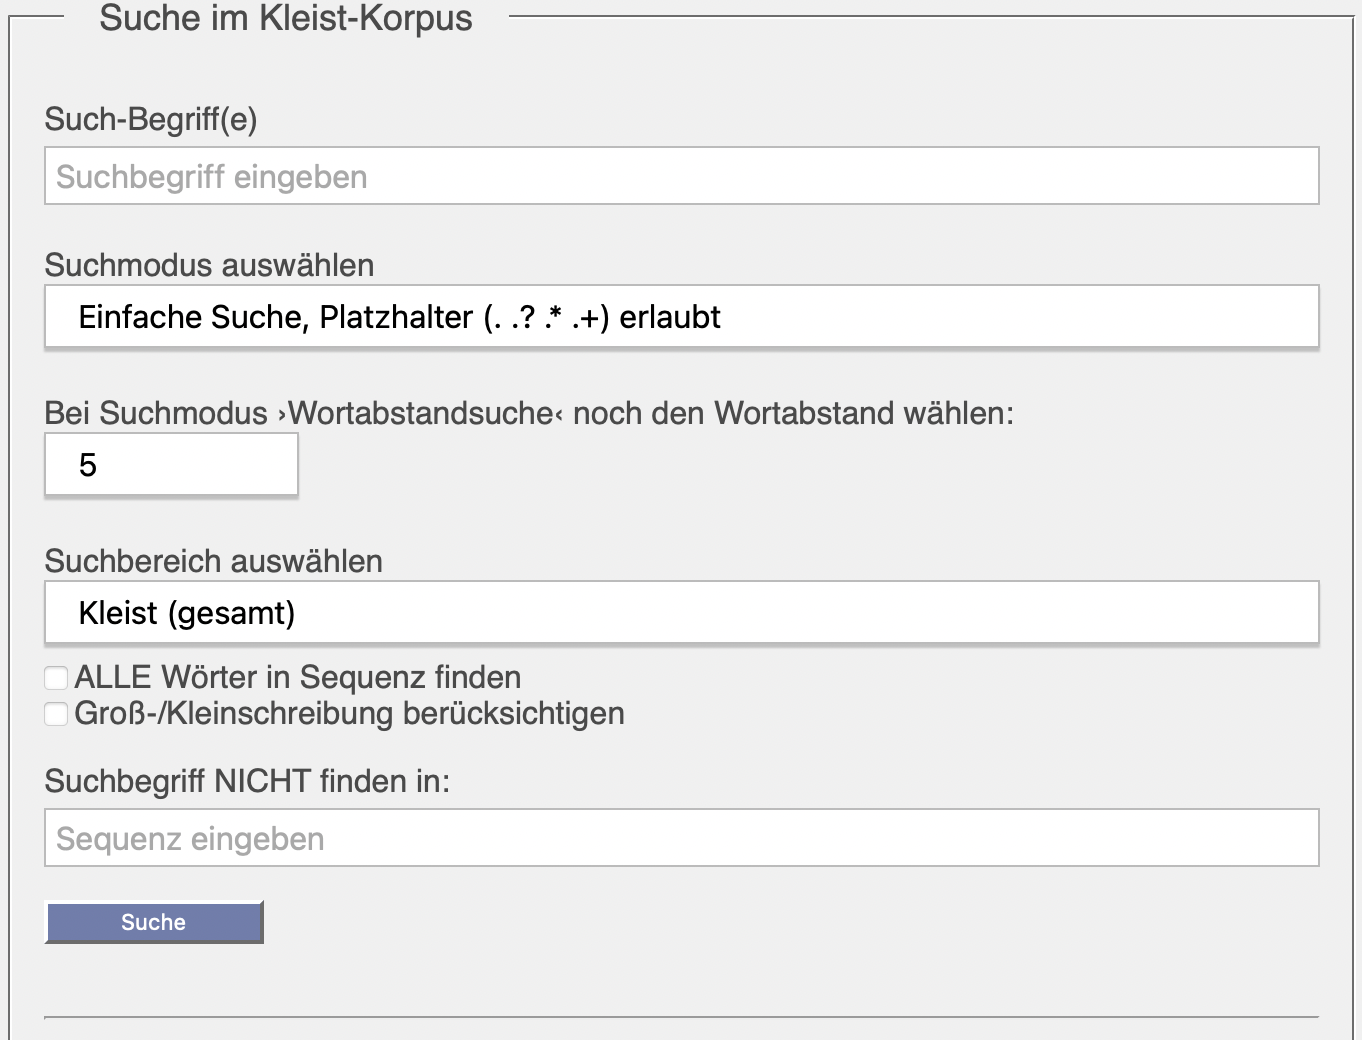This screenshot has width=1362, height=1040.
Task: Expand the Suchbereich dropdown showing Kleist (gesamt)
Action: [681, 613]
